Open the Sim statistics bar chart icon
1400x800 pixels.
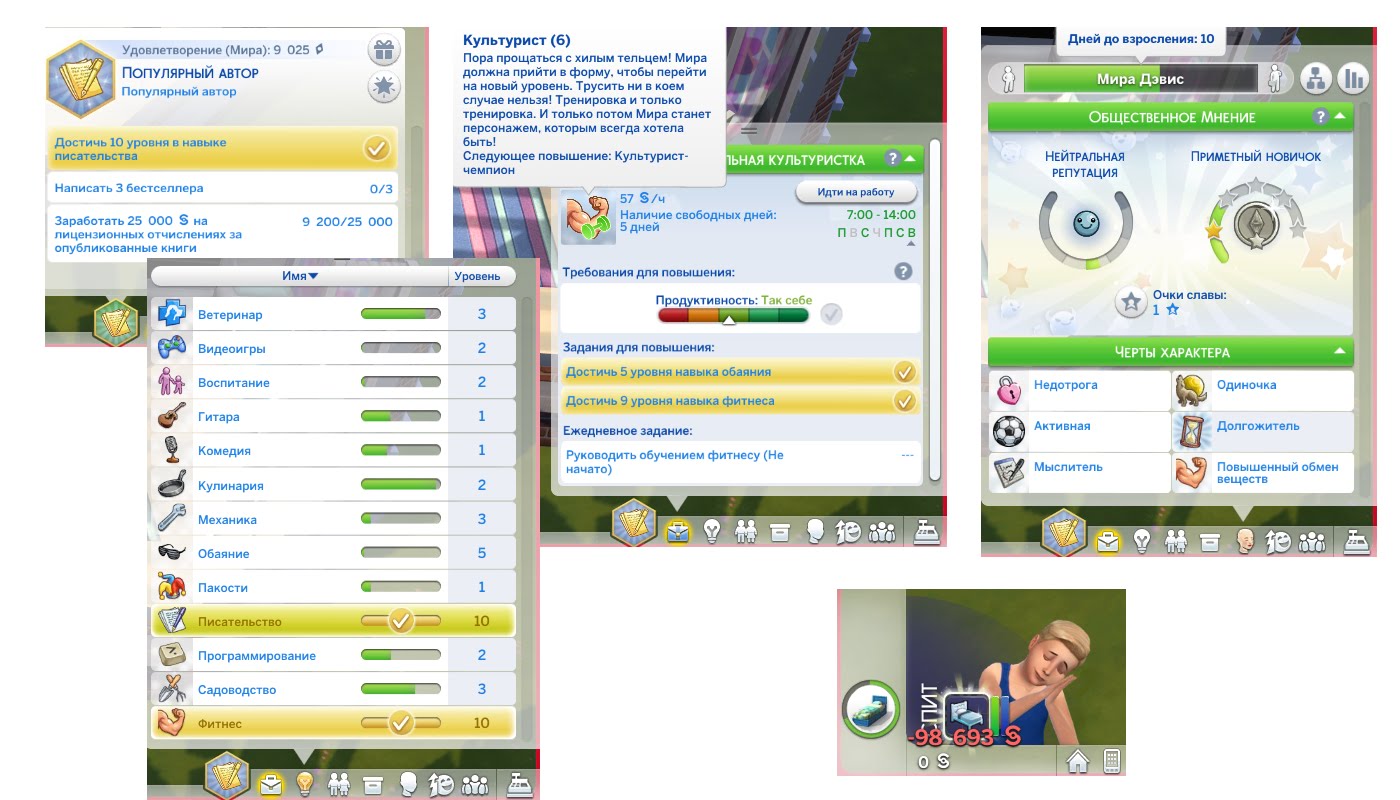tap(1353, 78)
